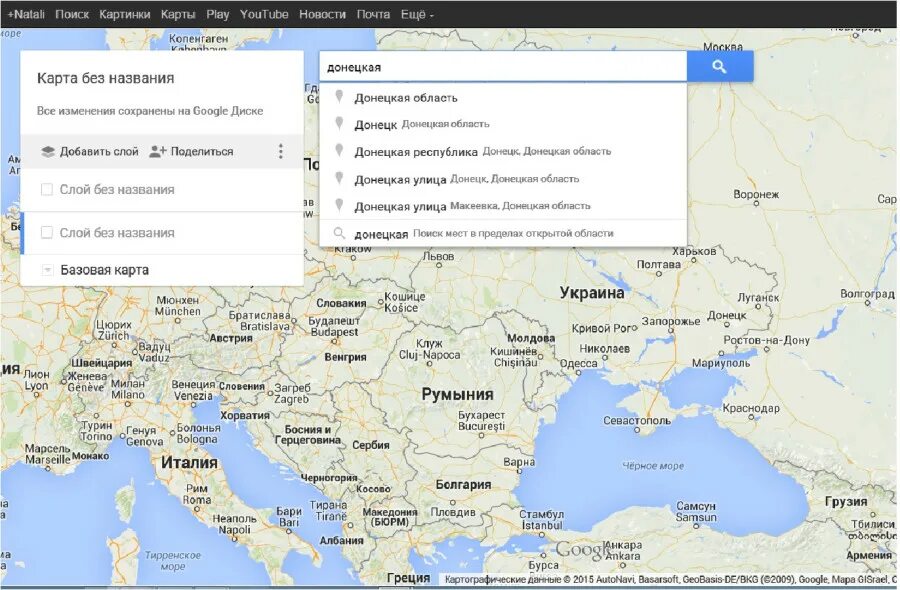Expand the Базовая карта dropdown arrow
This screenshot has width=900, height=590.
coord(48,270)
